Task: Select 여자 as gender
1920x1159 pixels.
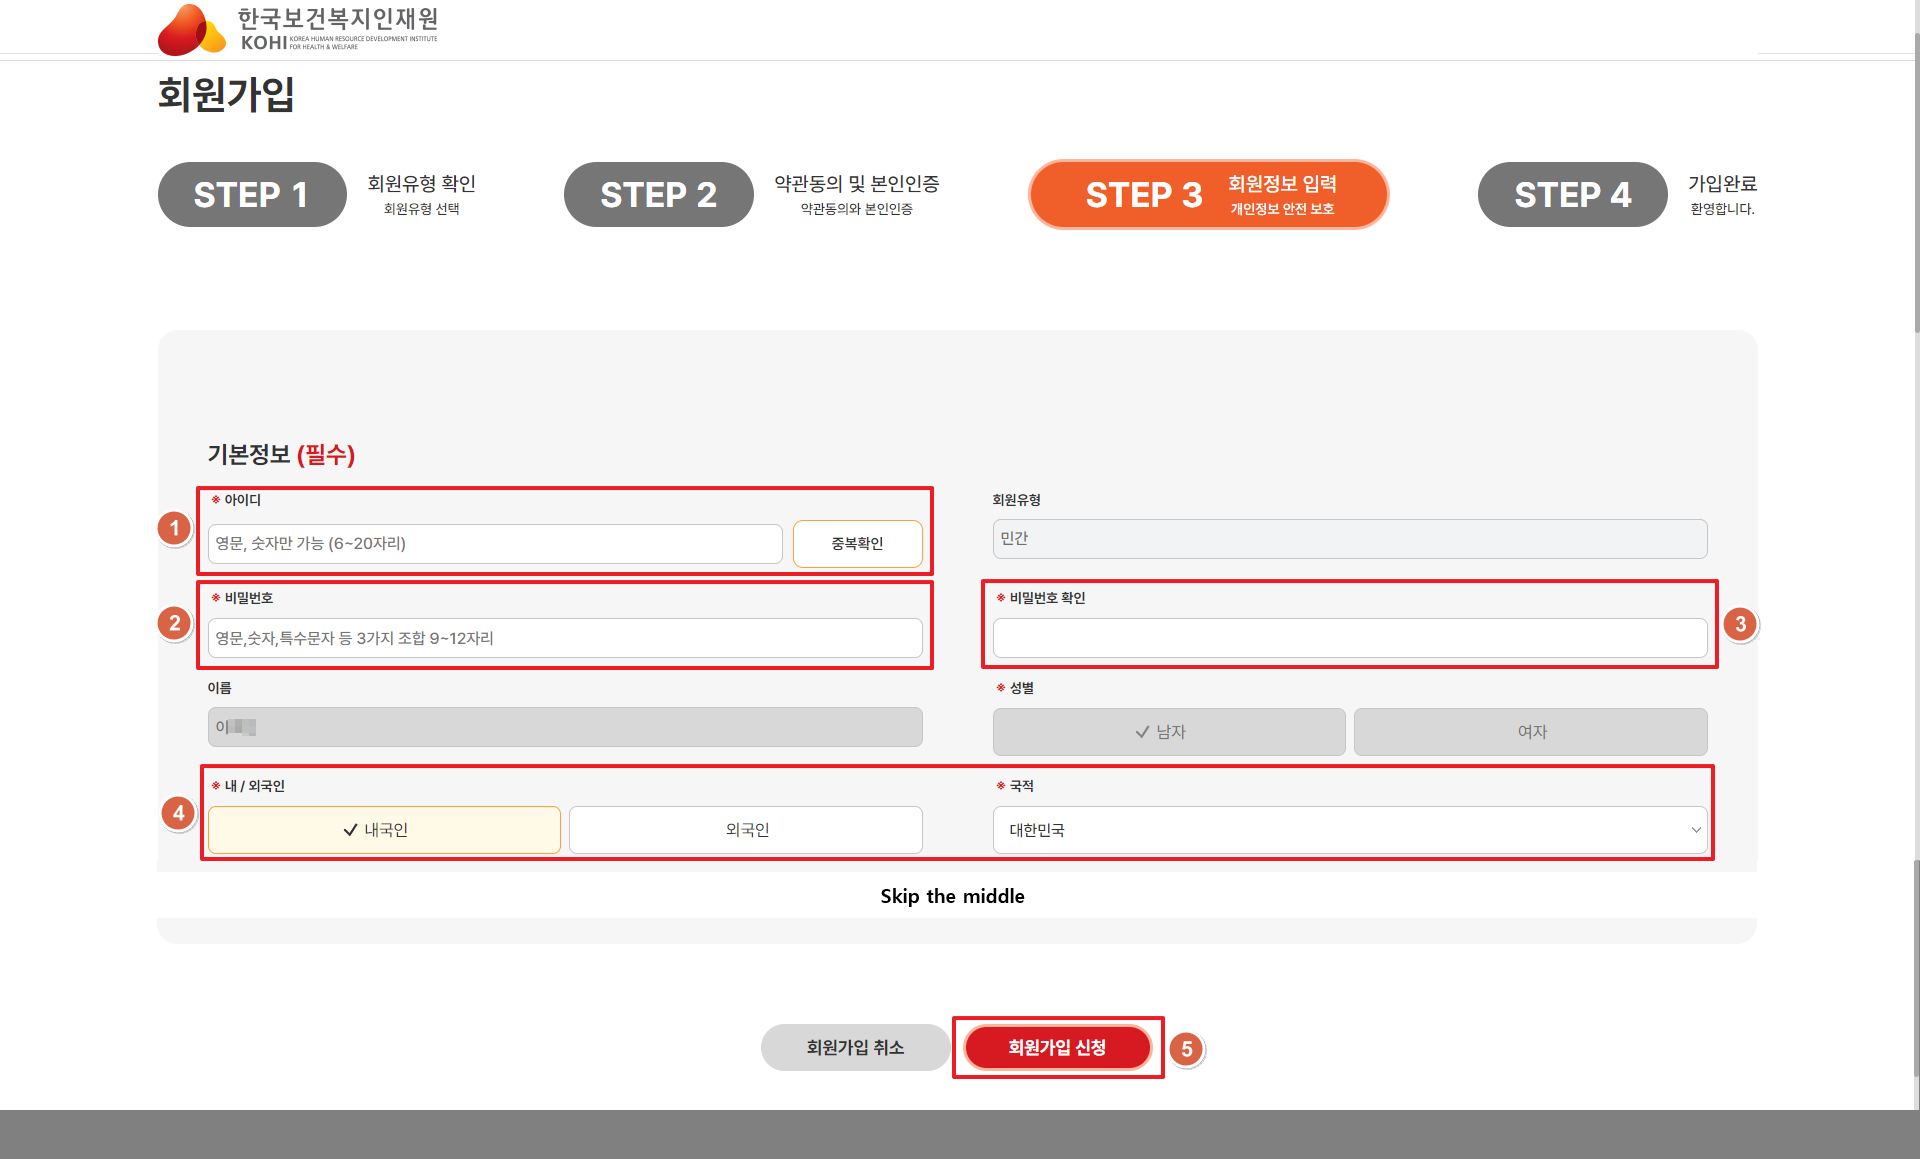Action: pos(1529,731)
